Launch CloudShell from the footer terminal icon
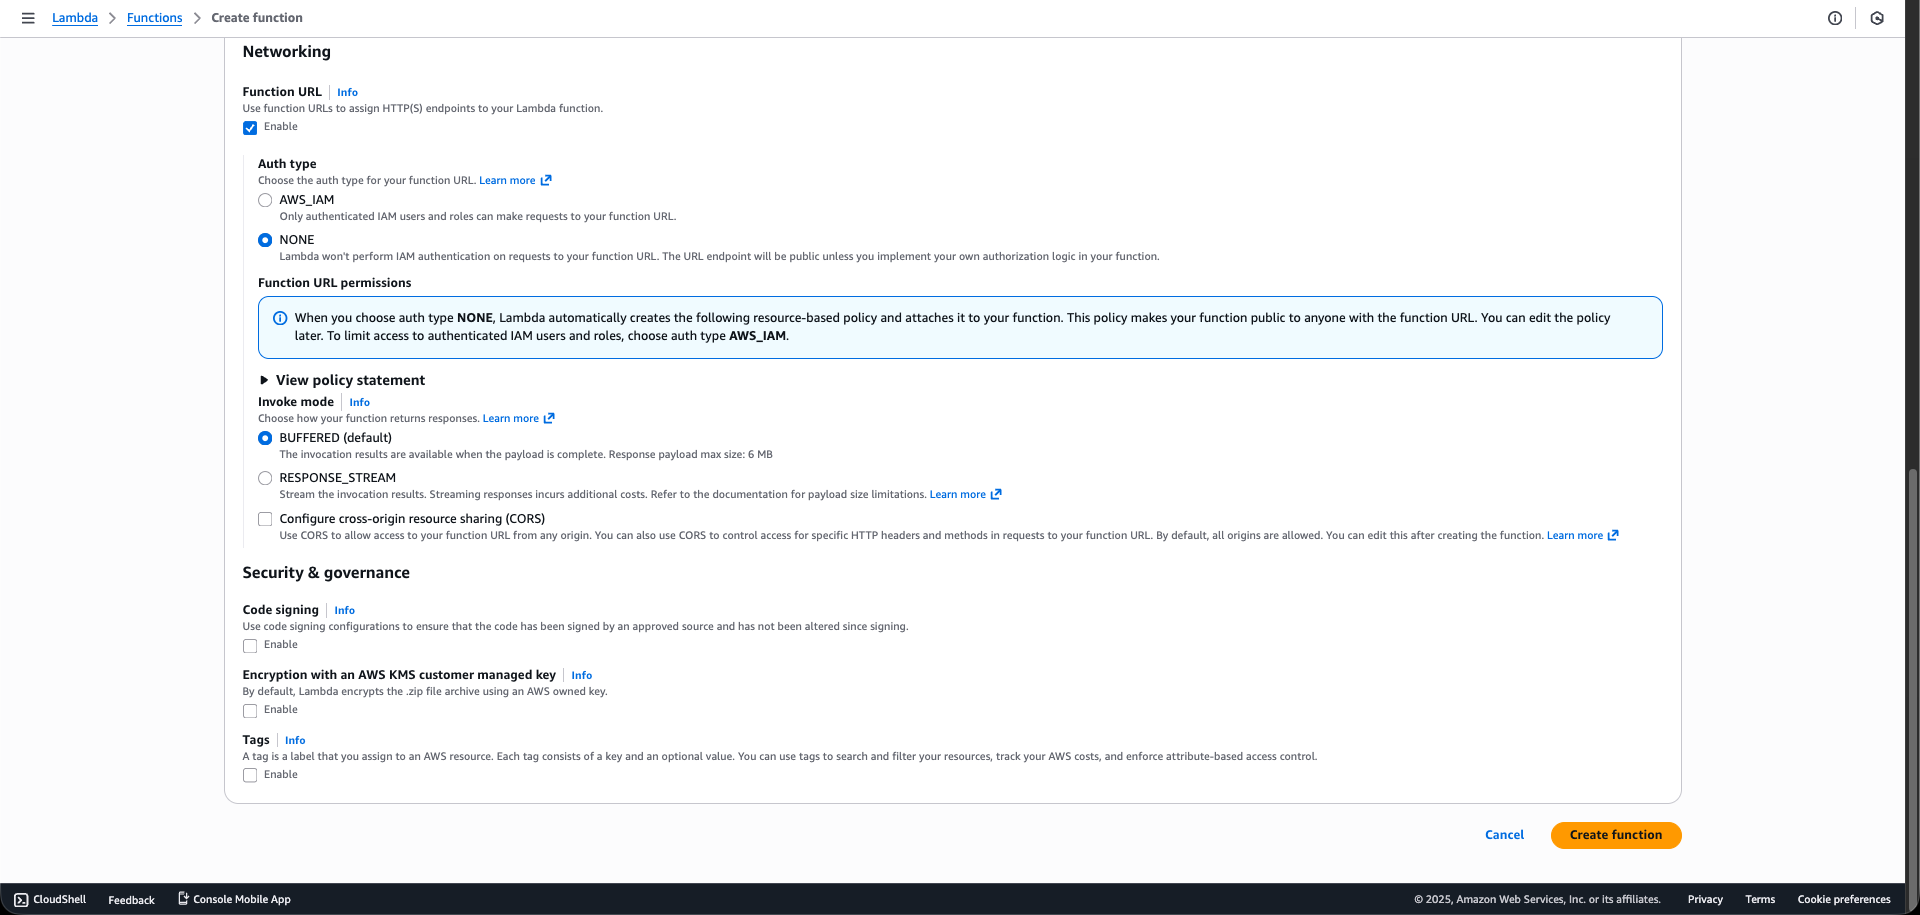The image size is (1920, 915). (x=22, y=899)
